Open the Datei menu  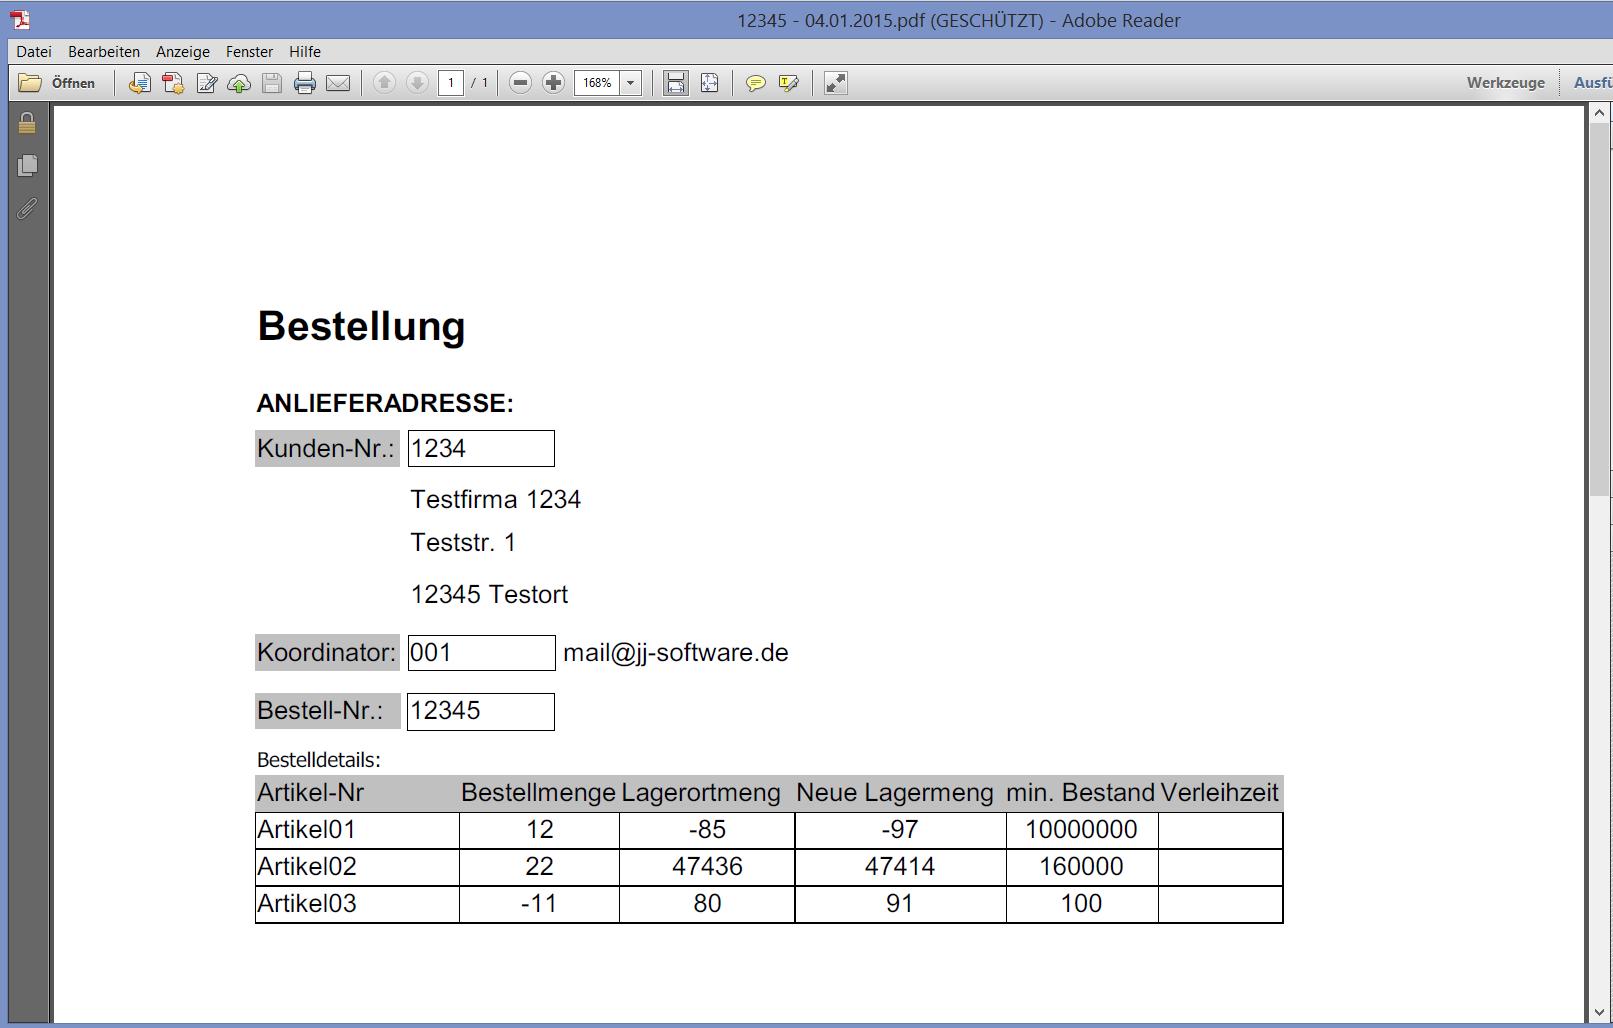point(34,51)
